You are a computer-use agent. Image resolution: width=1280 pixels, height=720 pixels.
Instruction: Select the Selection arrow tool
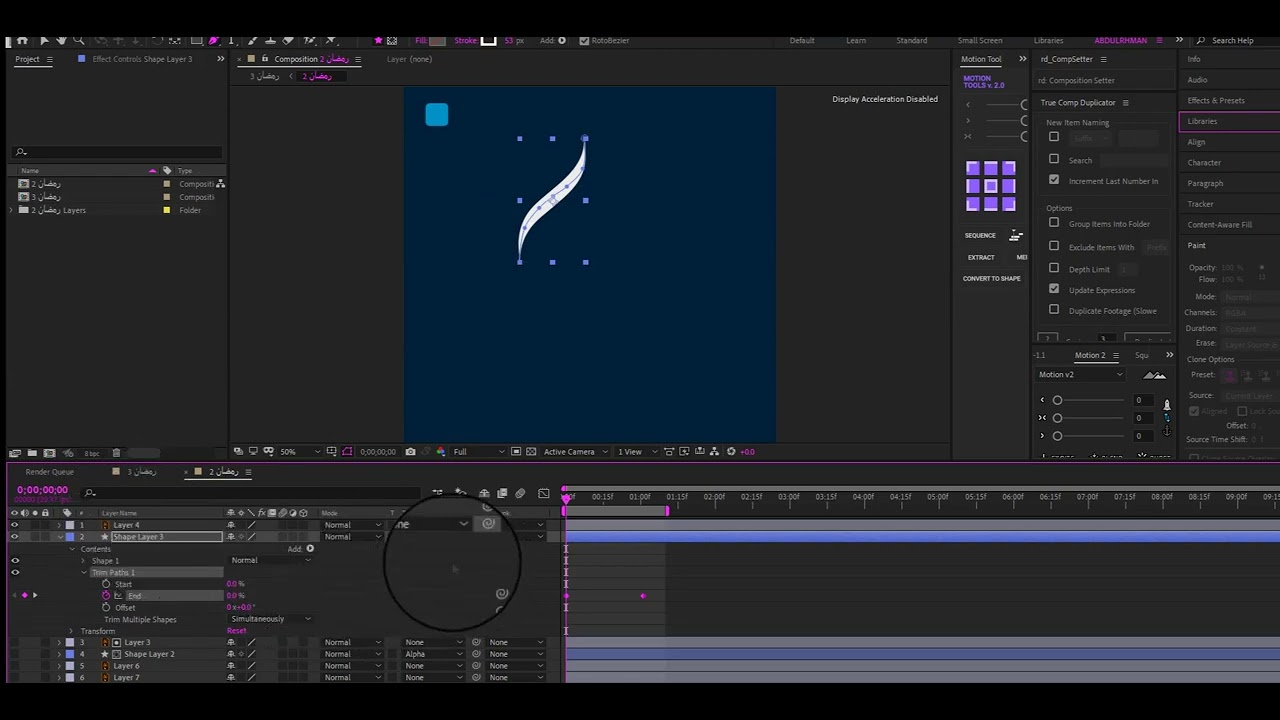tap(44, 41)
